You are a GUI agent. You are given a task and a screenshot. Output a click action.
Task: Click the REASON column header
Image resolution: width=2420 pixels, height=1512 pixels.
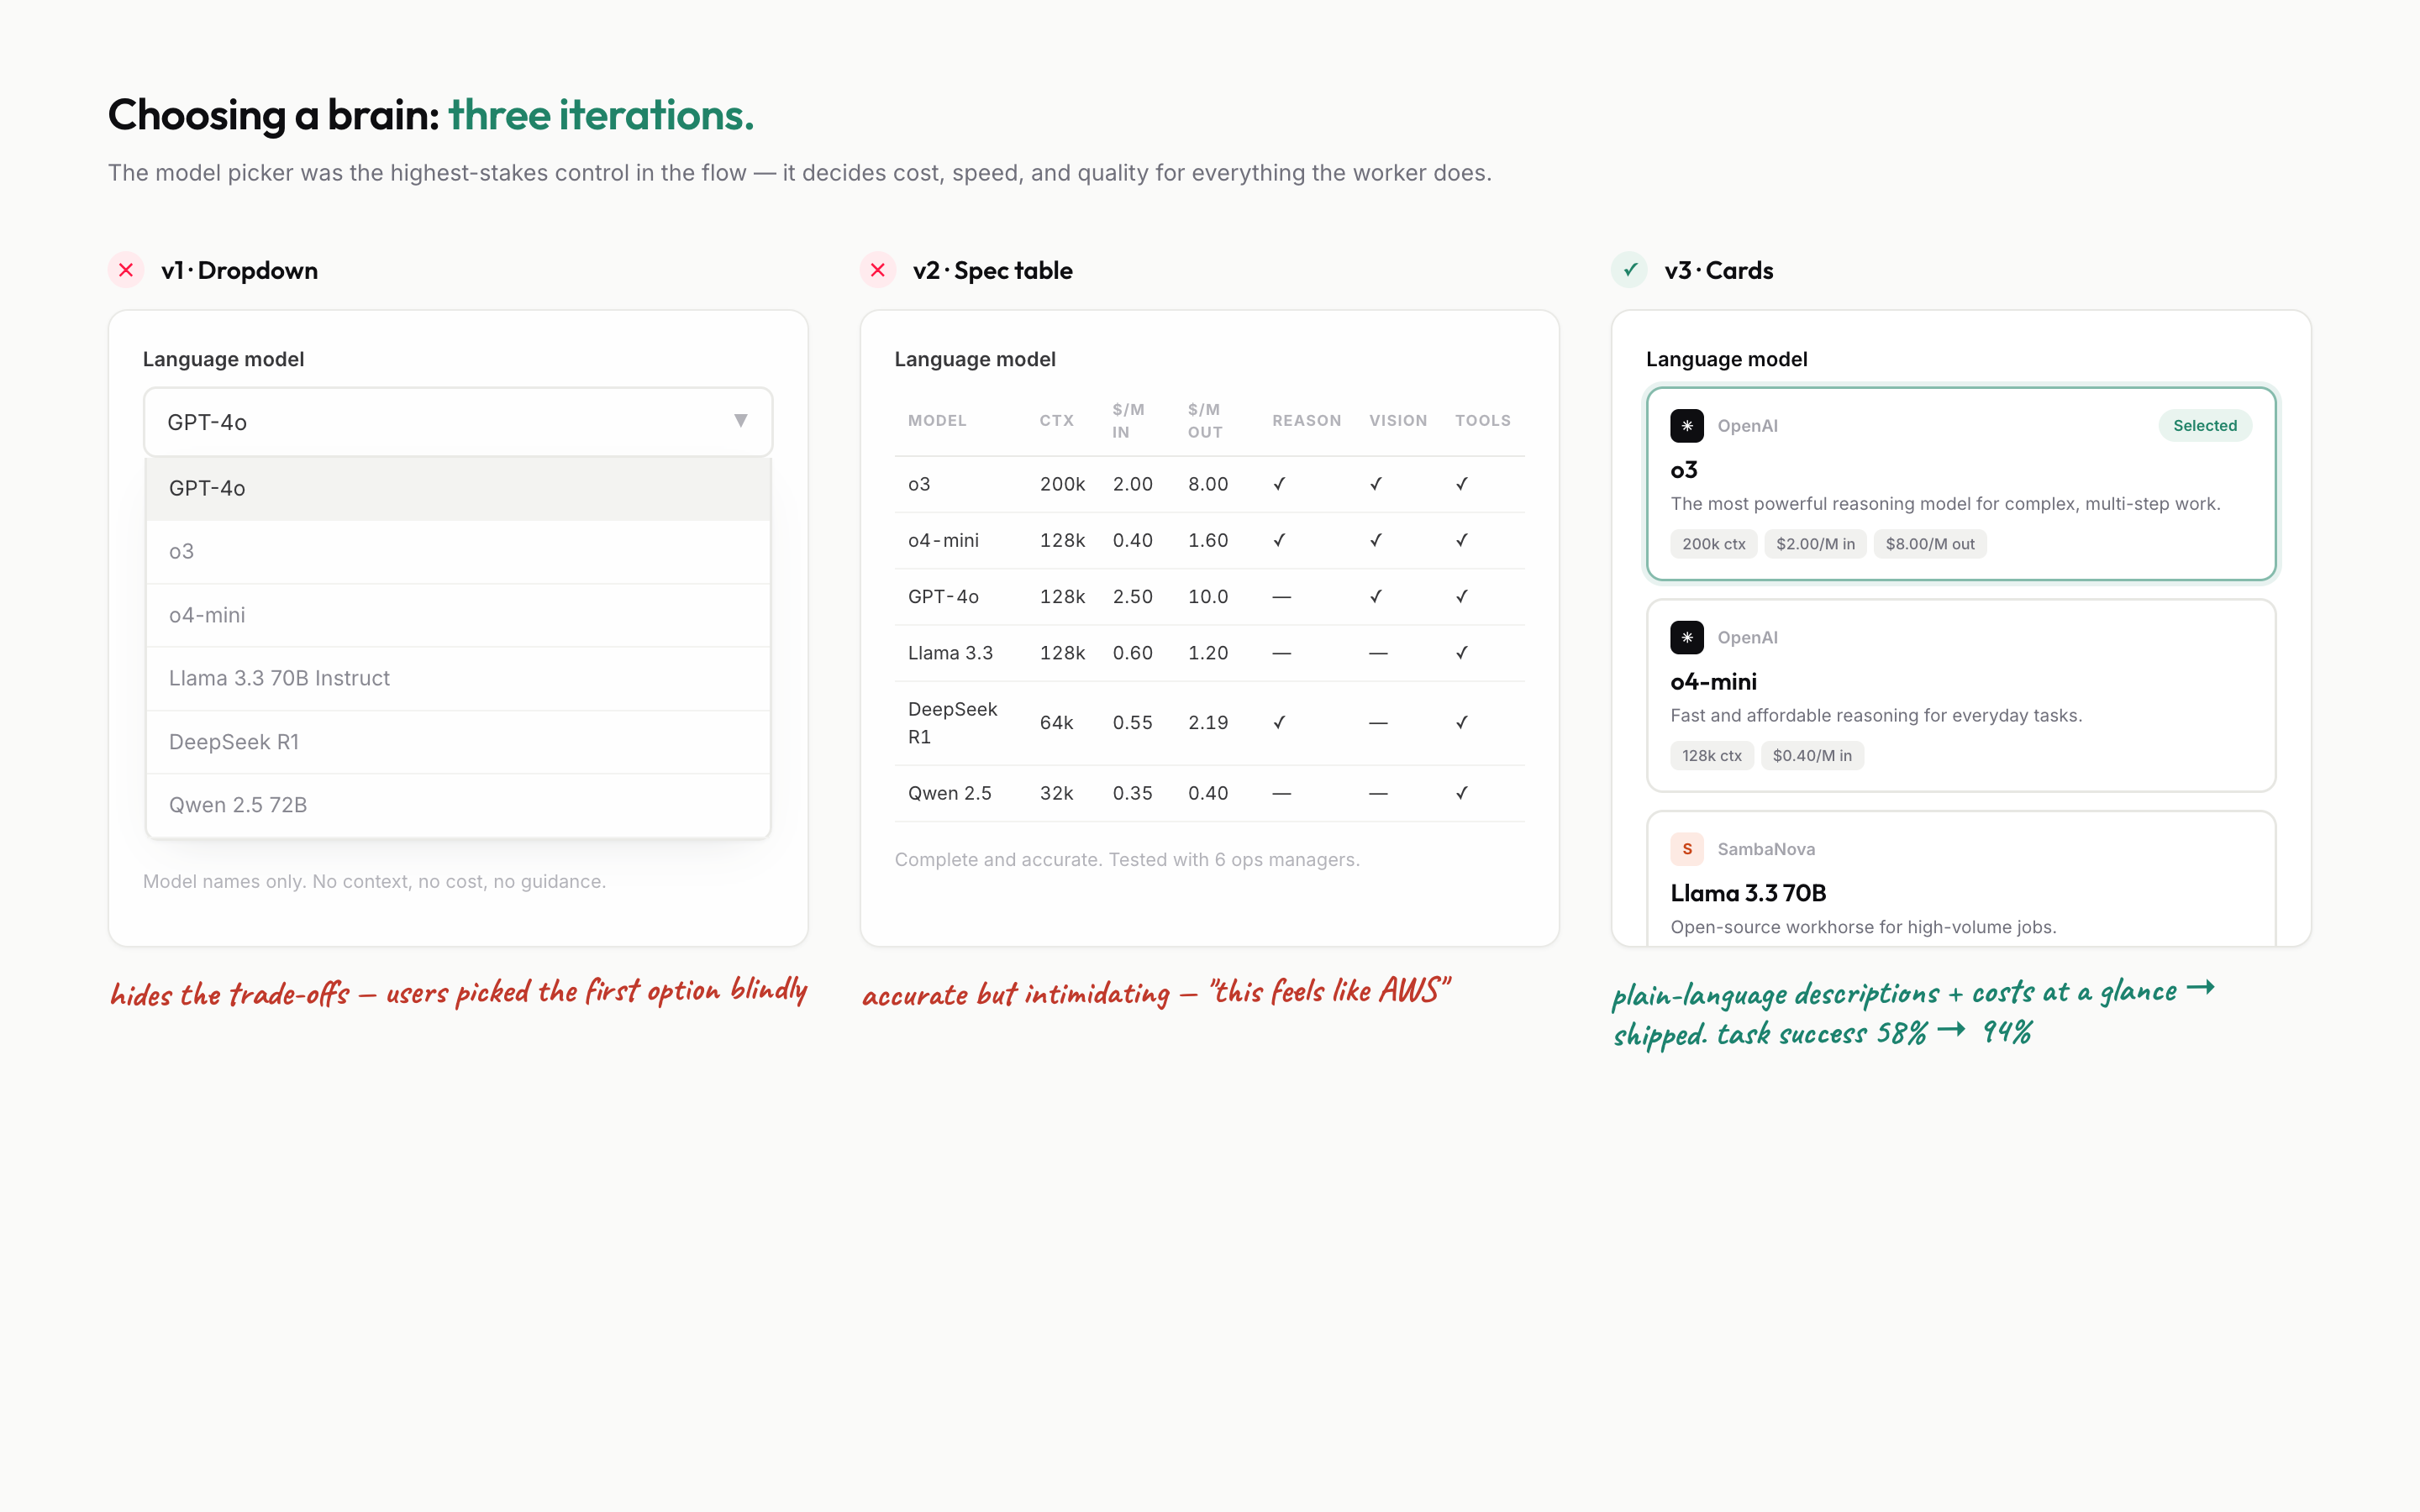[1306, 421]
